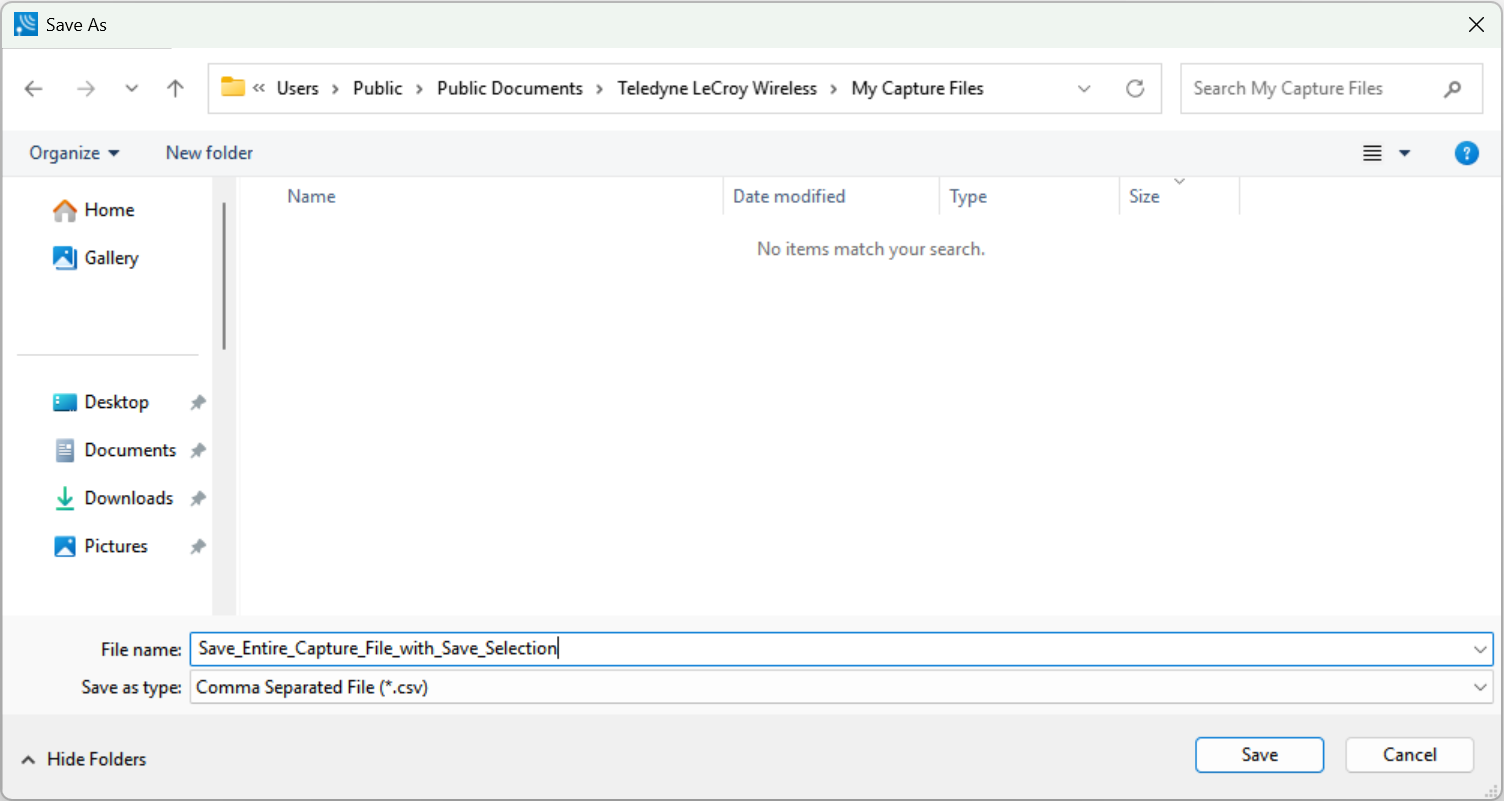This screenshot has width=1504, height=801.
Task: Create a New folder
Action: point(209,153)
